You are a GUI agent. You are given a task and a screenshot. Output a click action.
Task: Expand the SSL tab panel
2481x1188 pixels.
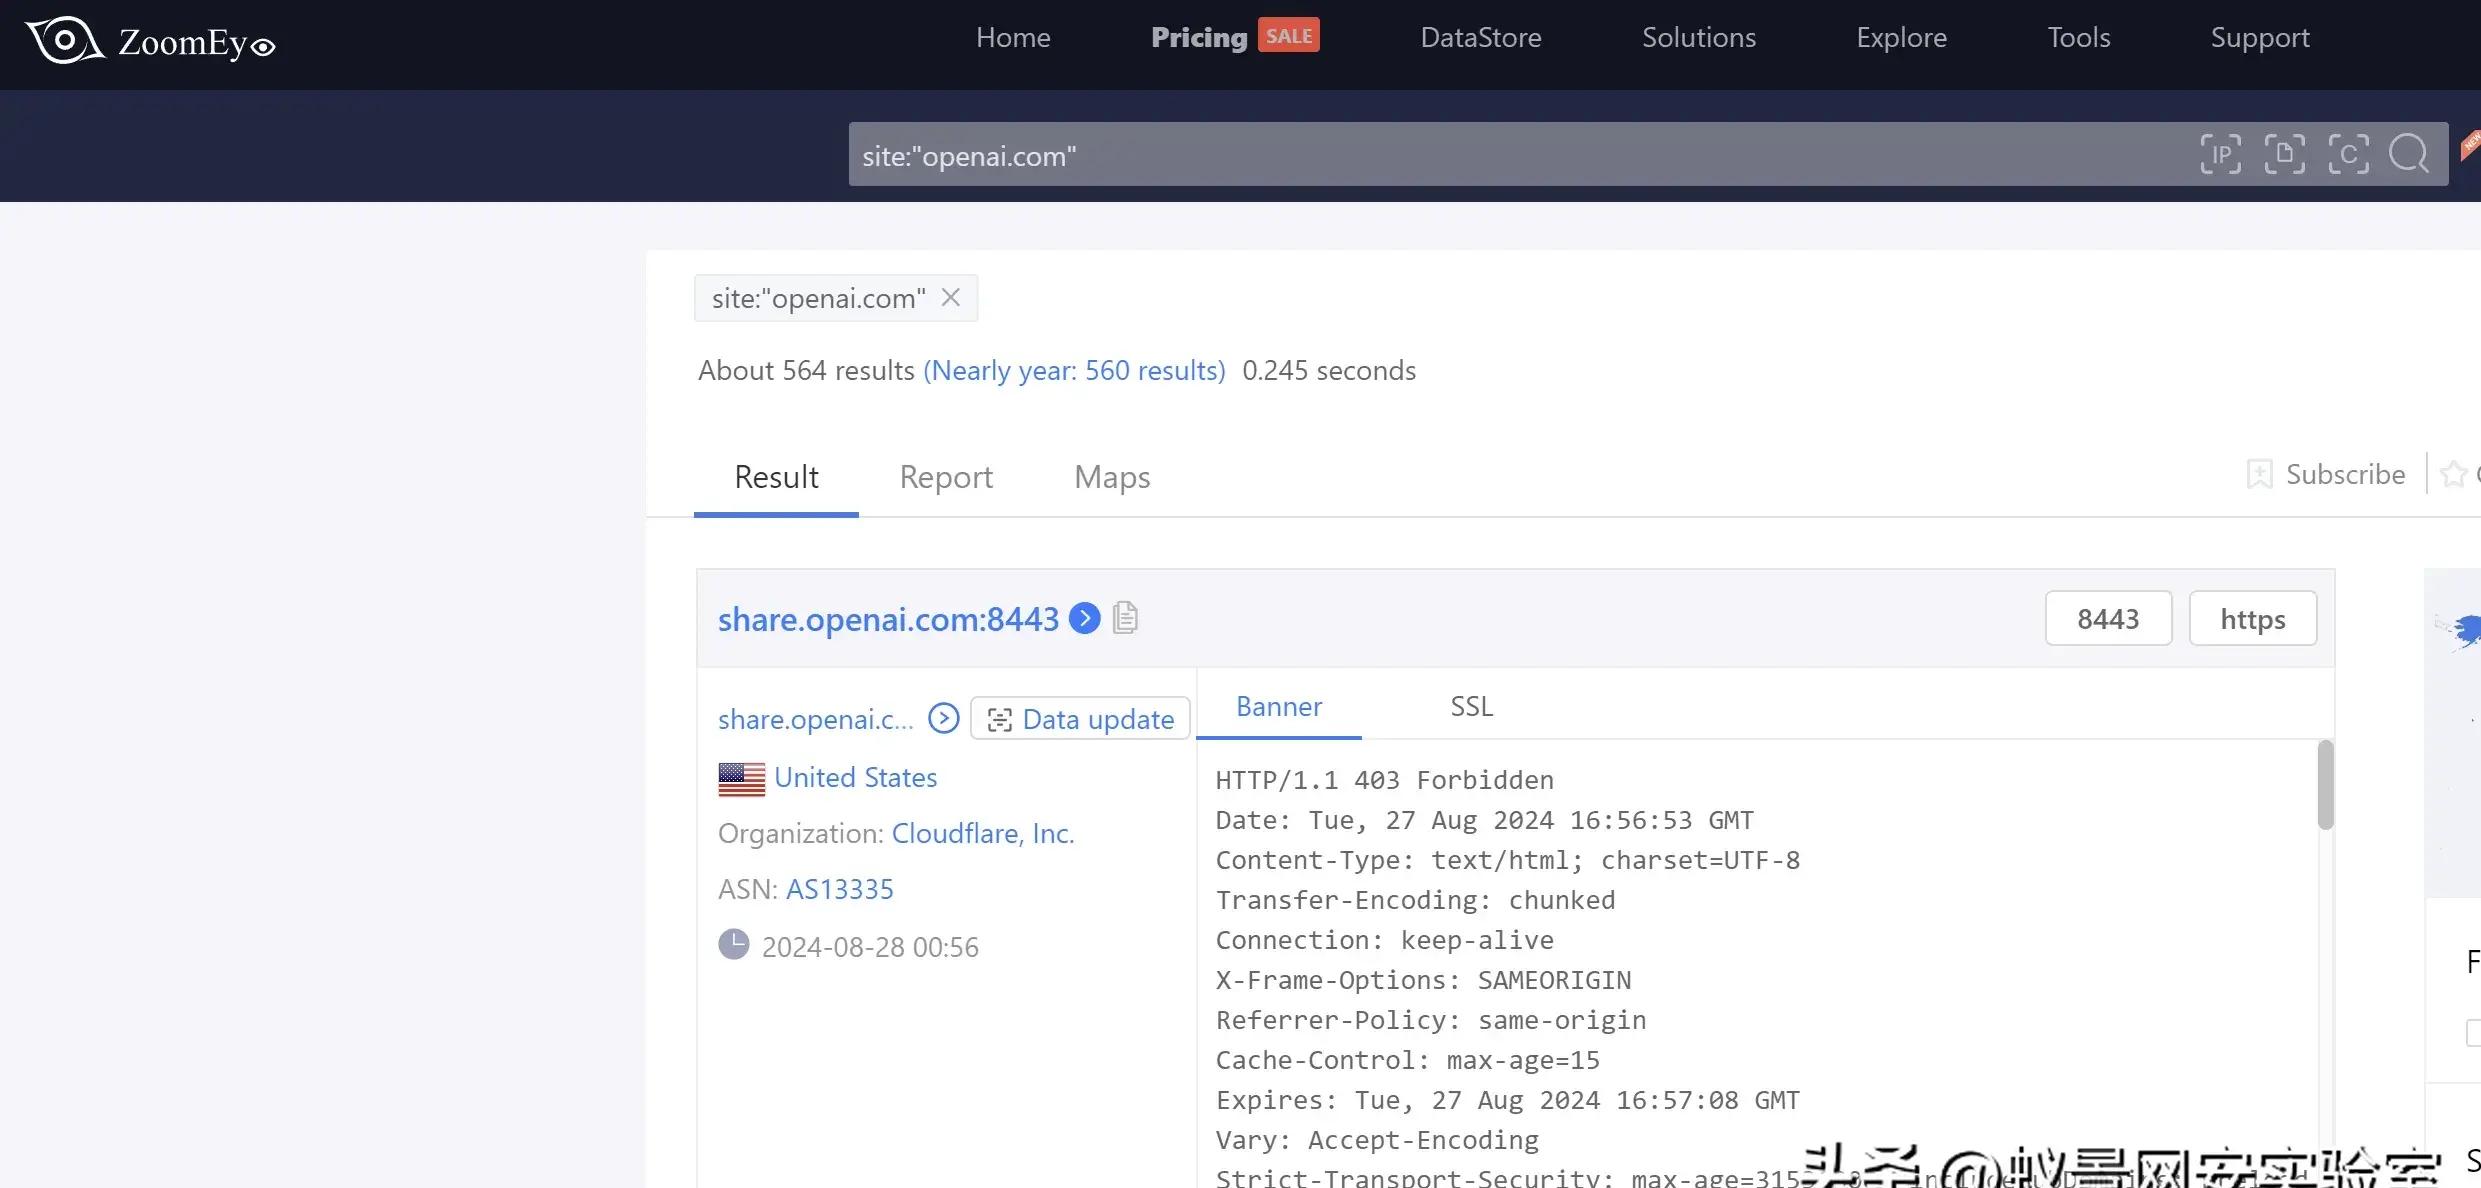tap(1470, 706)
